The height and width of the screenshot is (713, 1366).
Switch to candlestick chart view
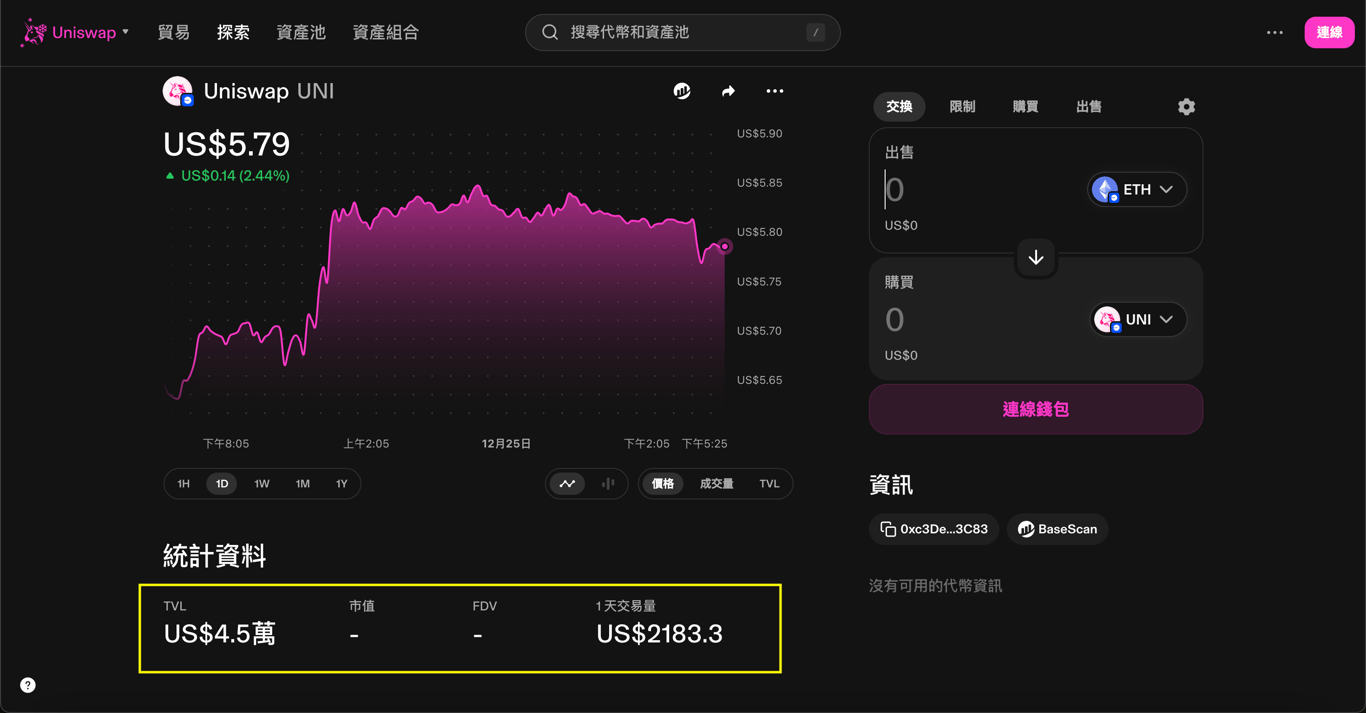point(608,484)
